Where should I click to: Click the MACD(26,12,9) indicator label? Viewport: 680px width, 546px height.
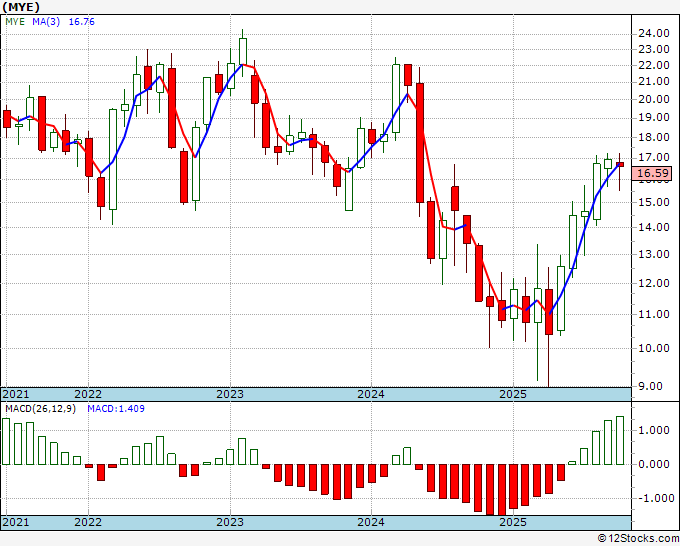pos(40,409)
